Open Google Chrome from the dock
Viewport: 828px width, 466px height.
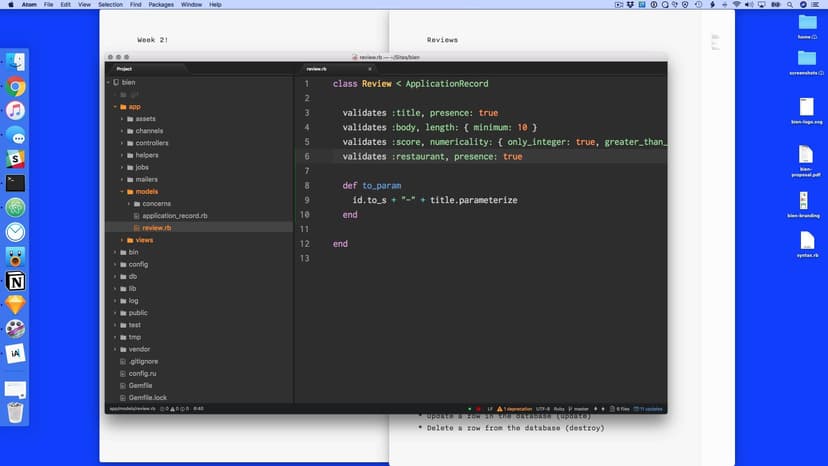(x=15, y=87)
